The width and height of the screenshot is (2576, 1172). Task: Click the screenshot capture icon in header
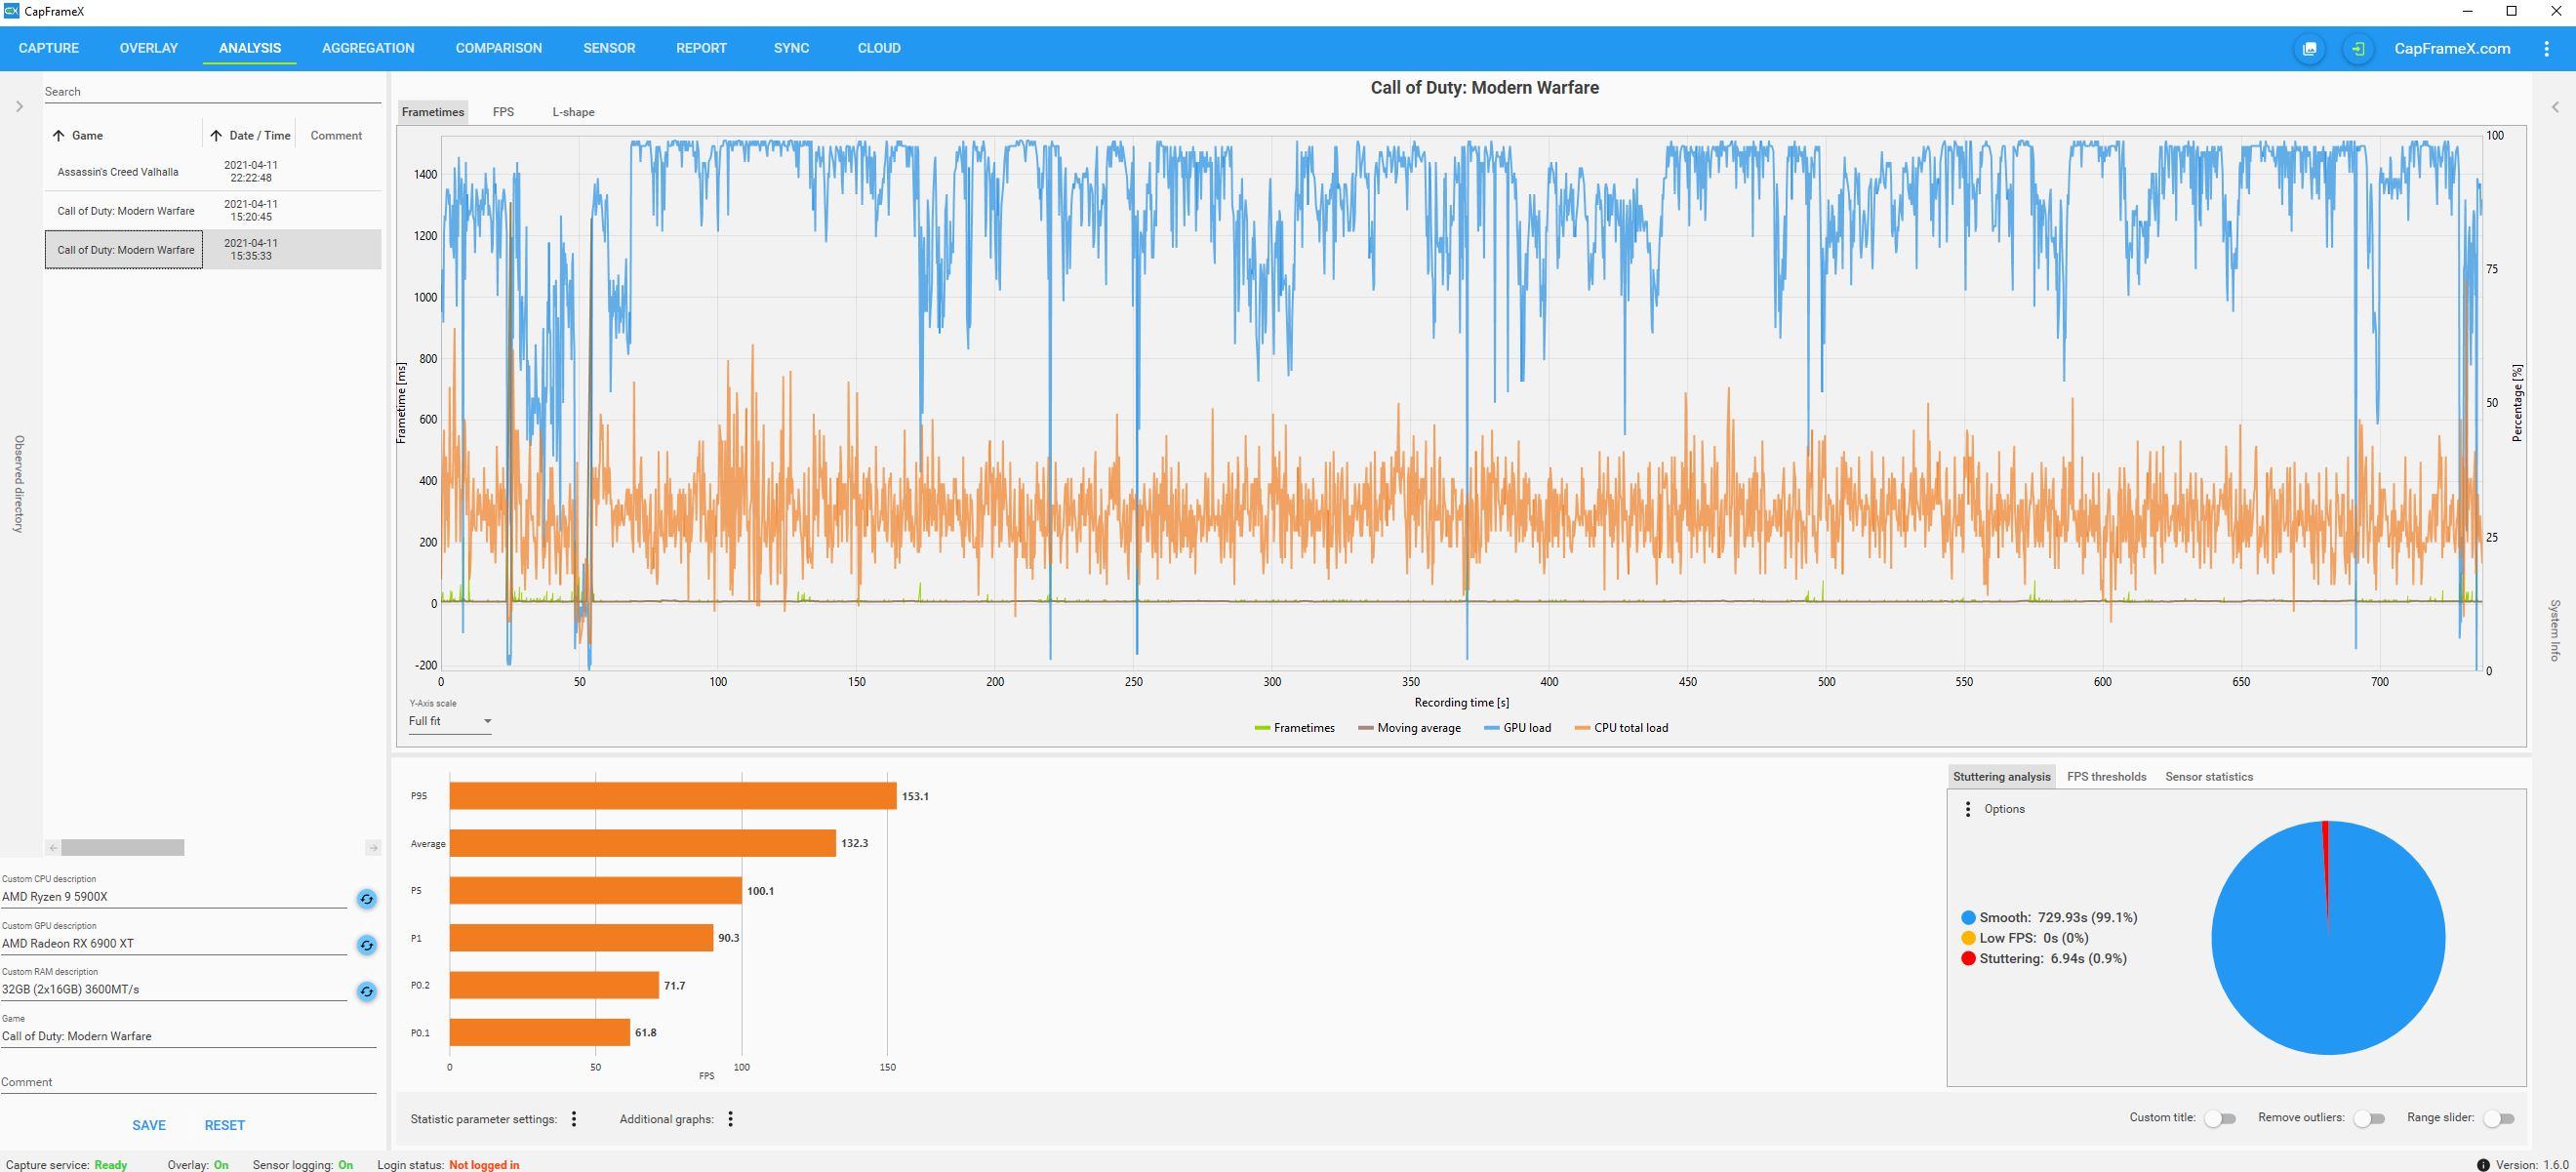2309,49
